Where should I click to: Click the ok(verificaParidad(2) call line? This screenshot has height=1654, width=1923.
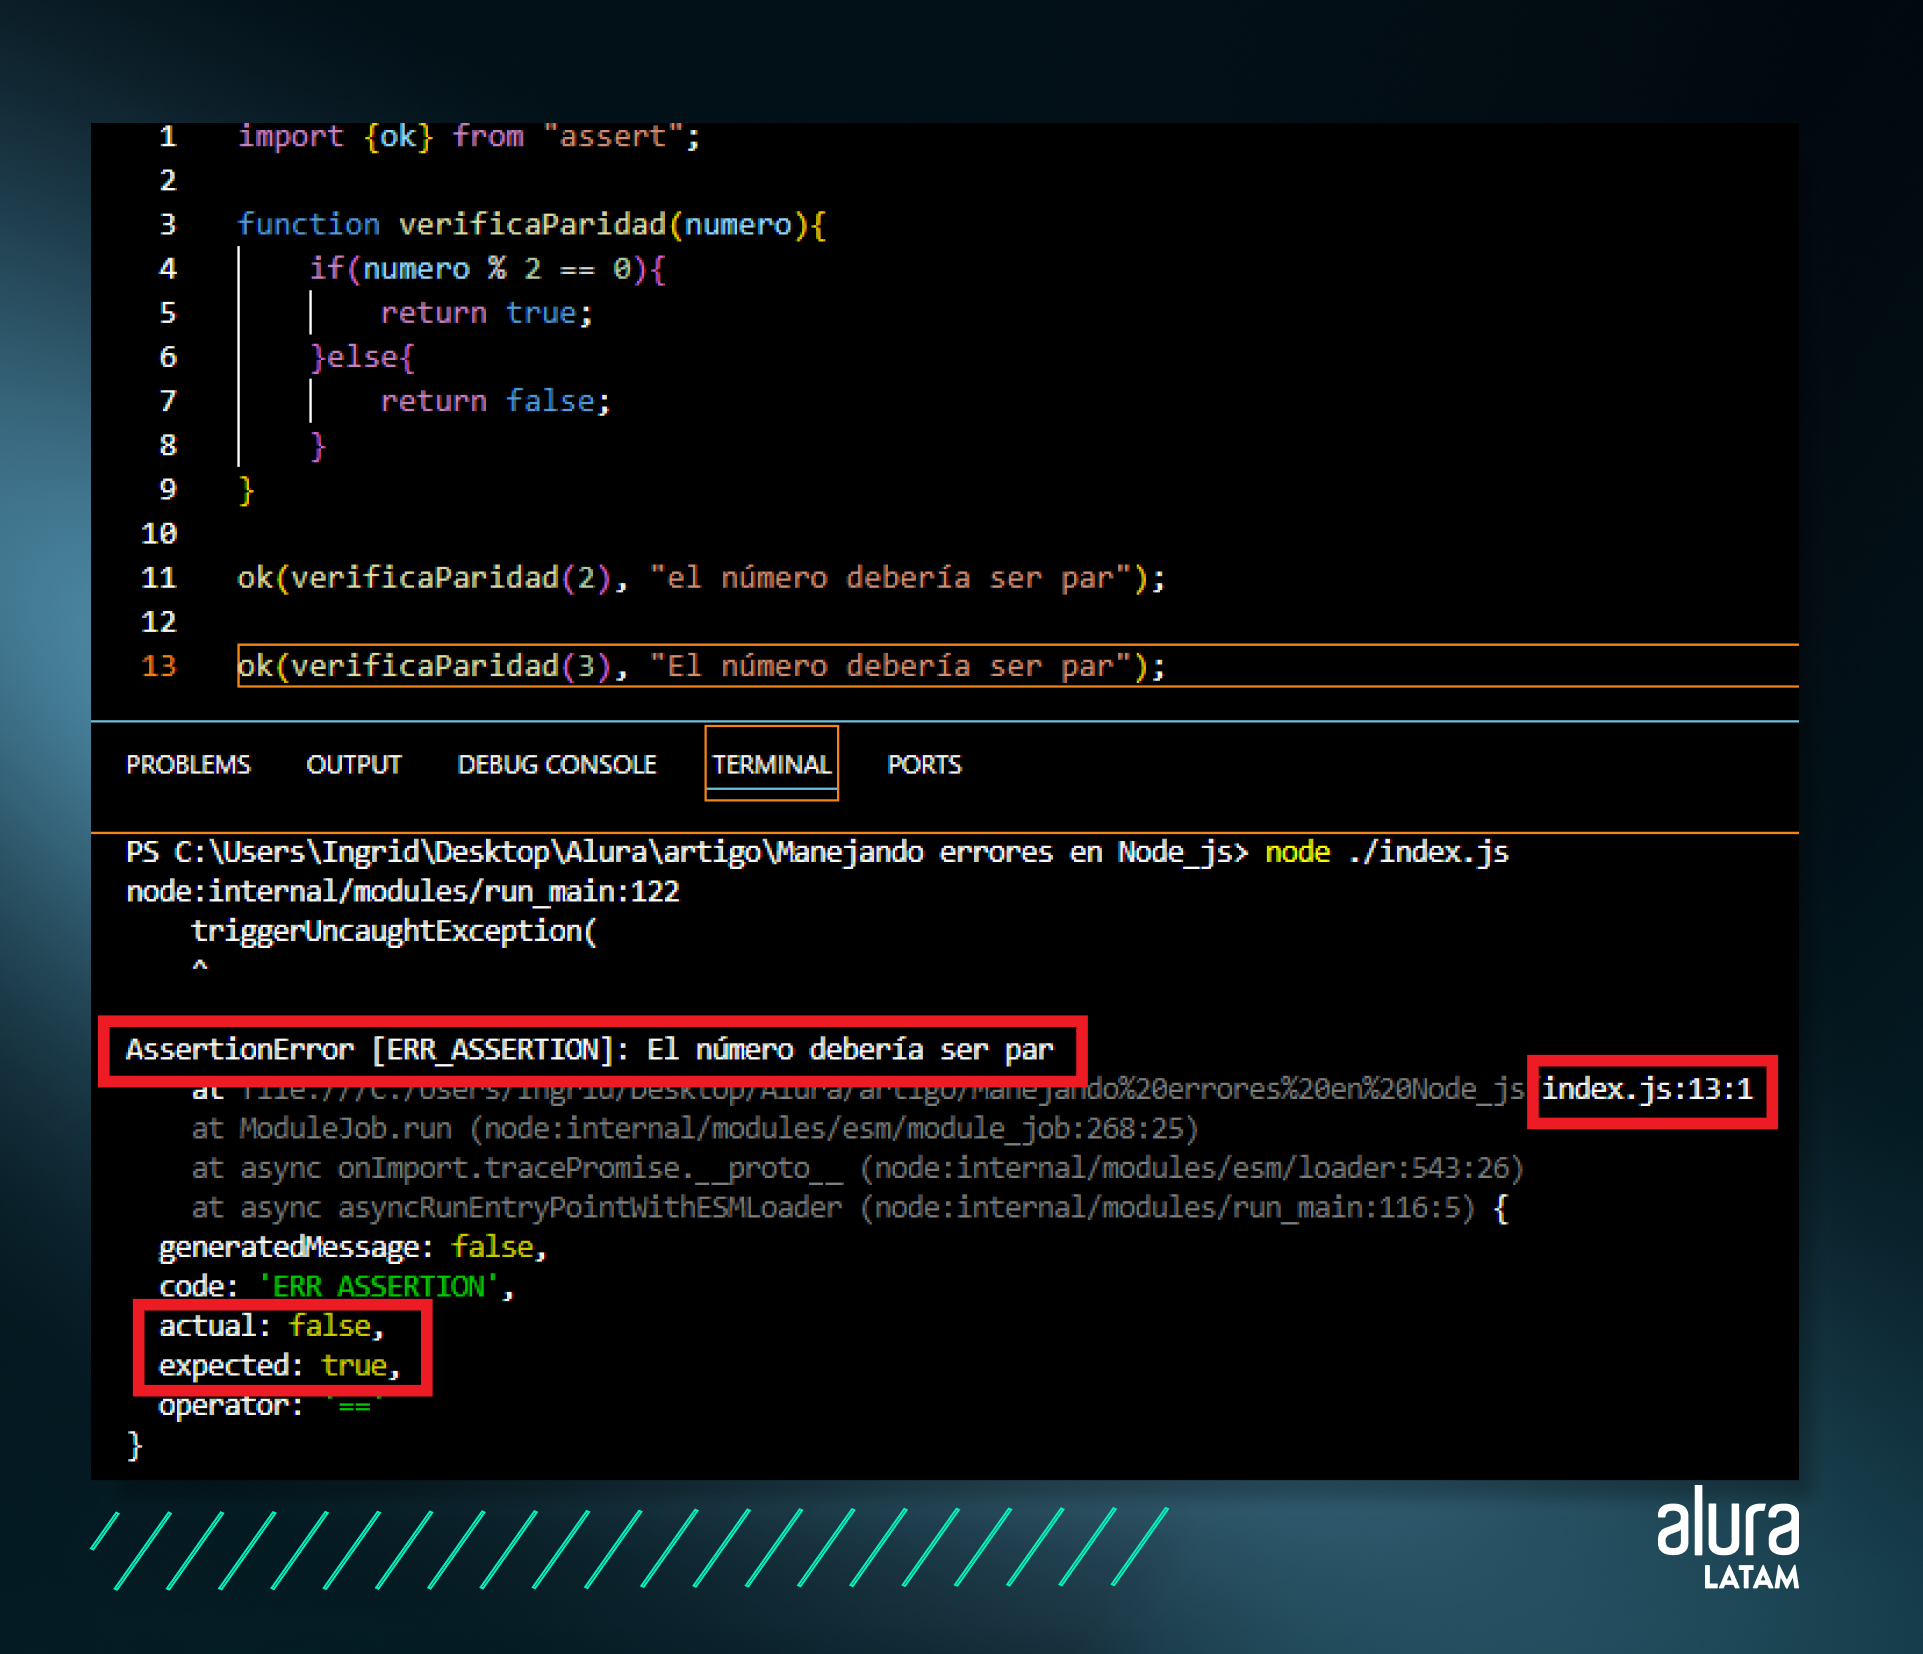pyautogui.click(x=701, y=578)
